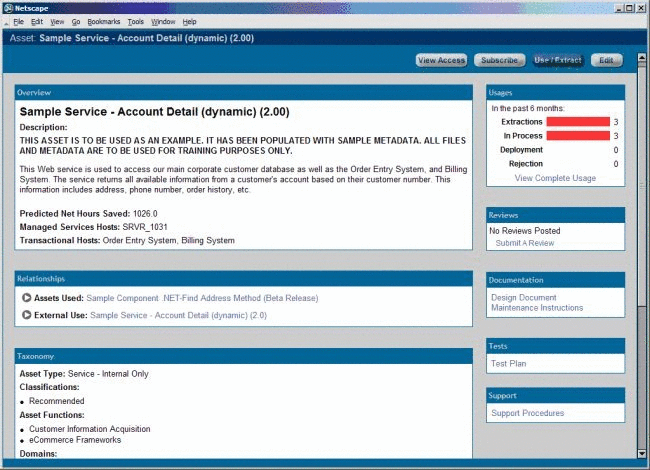Click the 'Asset Functions:' label
This screenshot has width=650, height=470.
pyautogui.click(x=52, y=415)
